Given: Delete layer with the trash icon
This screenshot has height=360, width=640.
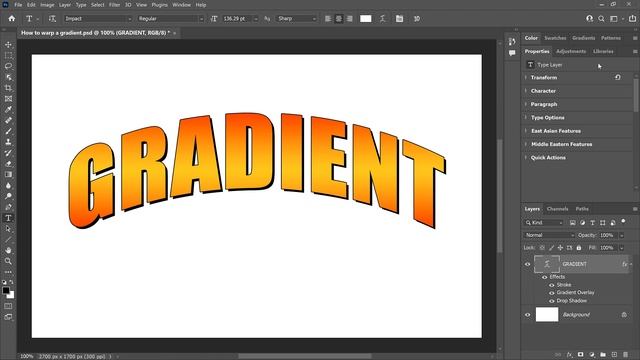Looking at the screenshot, I should pyautogui.click(x=626, y=355).
